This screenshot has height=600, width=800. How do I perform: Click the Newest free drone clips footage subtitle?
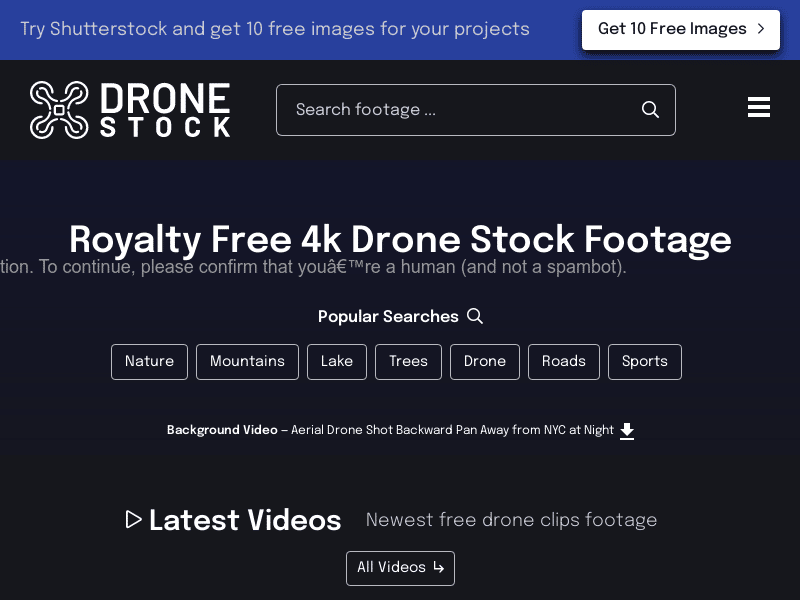coord(511,520)
